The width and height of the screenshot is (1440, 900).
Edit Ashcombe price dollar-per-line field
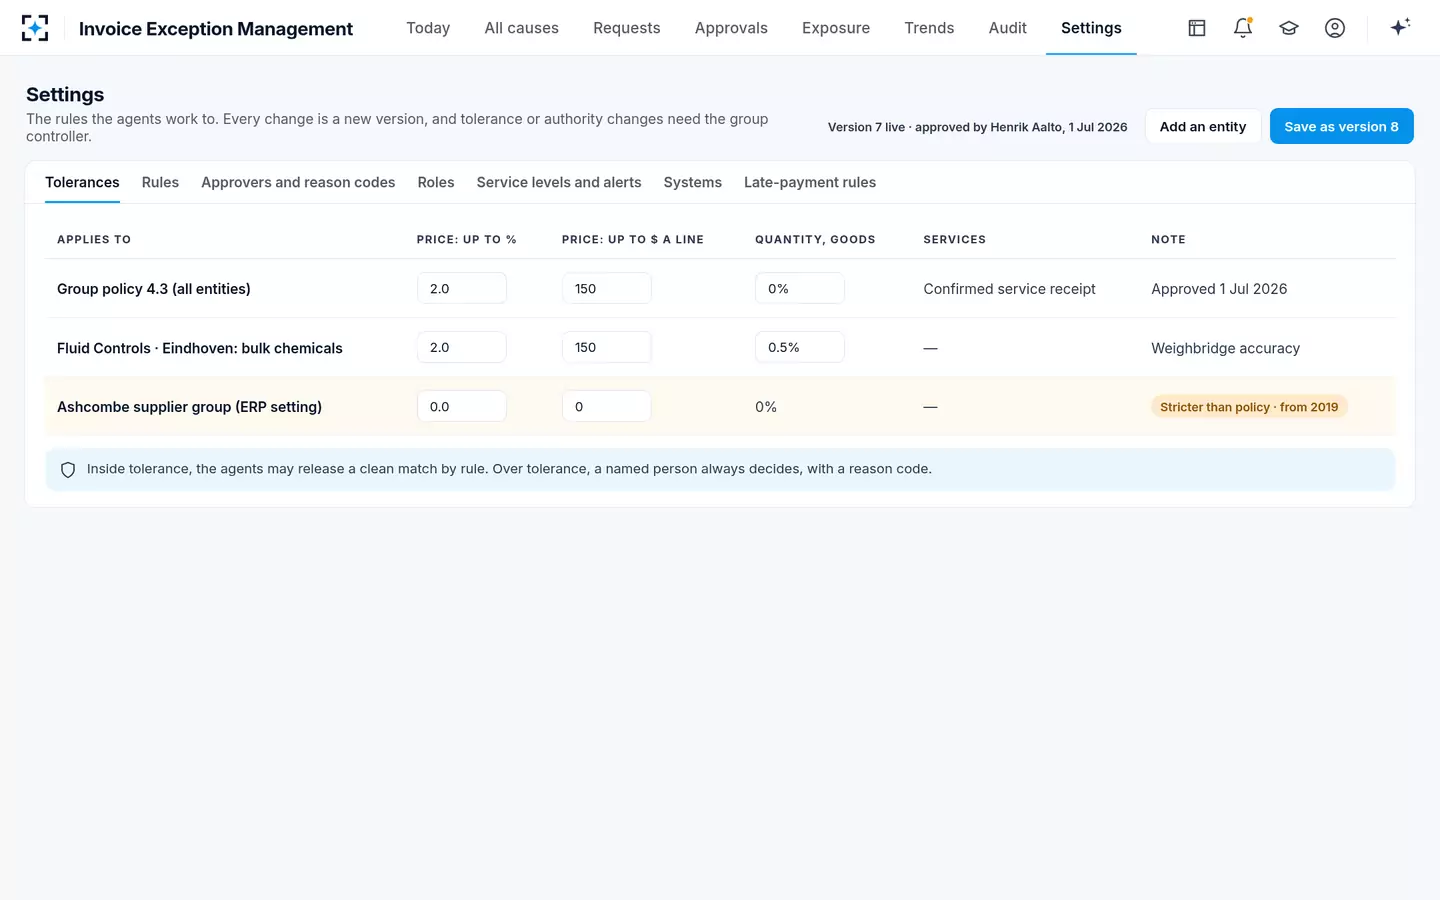[607, 406]
